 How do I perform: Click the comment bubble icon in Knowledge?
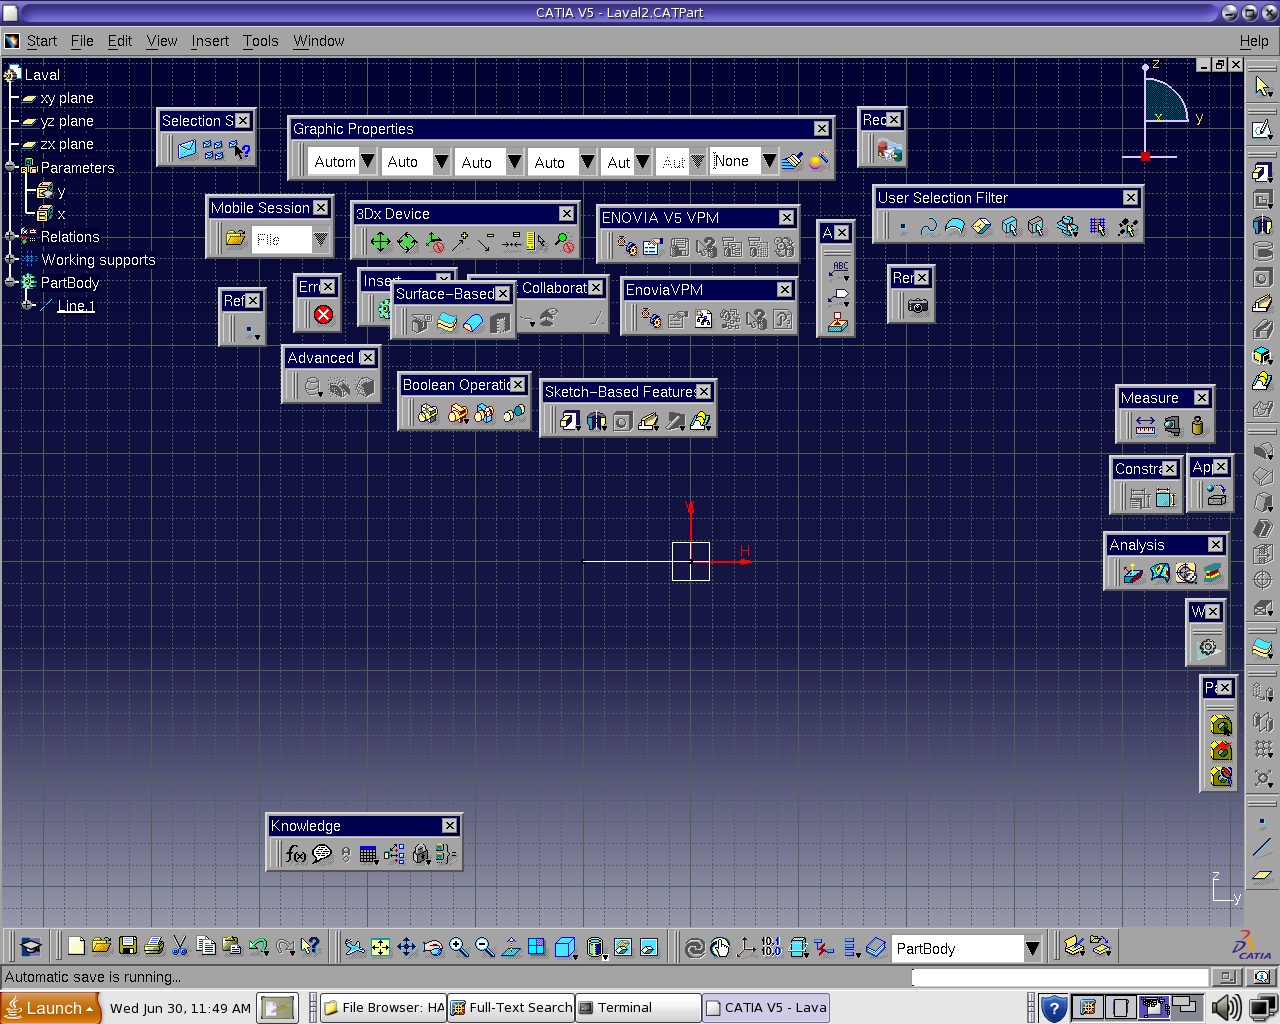[x=322, y=854]
